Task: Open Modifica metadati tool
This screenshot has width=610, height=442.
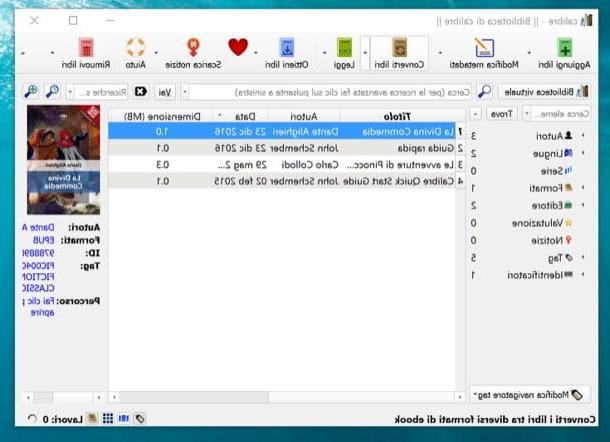Action: tap(484, 48)
